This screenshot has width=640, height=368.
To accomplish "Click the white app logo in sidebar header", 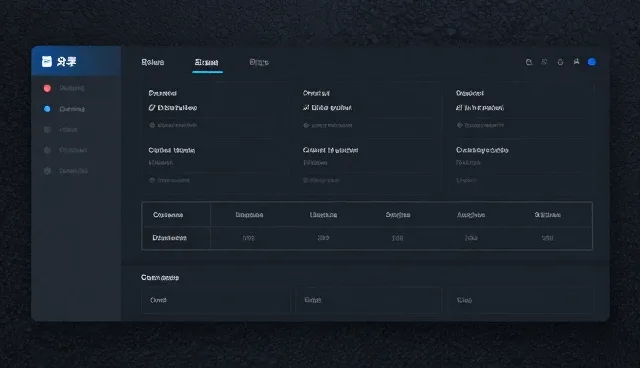I will [47, 62].
